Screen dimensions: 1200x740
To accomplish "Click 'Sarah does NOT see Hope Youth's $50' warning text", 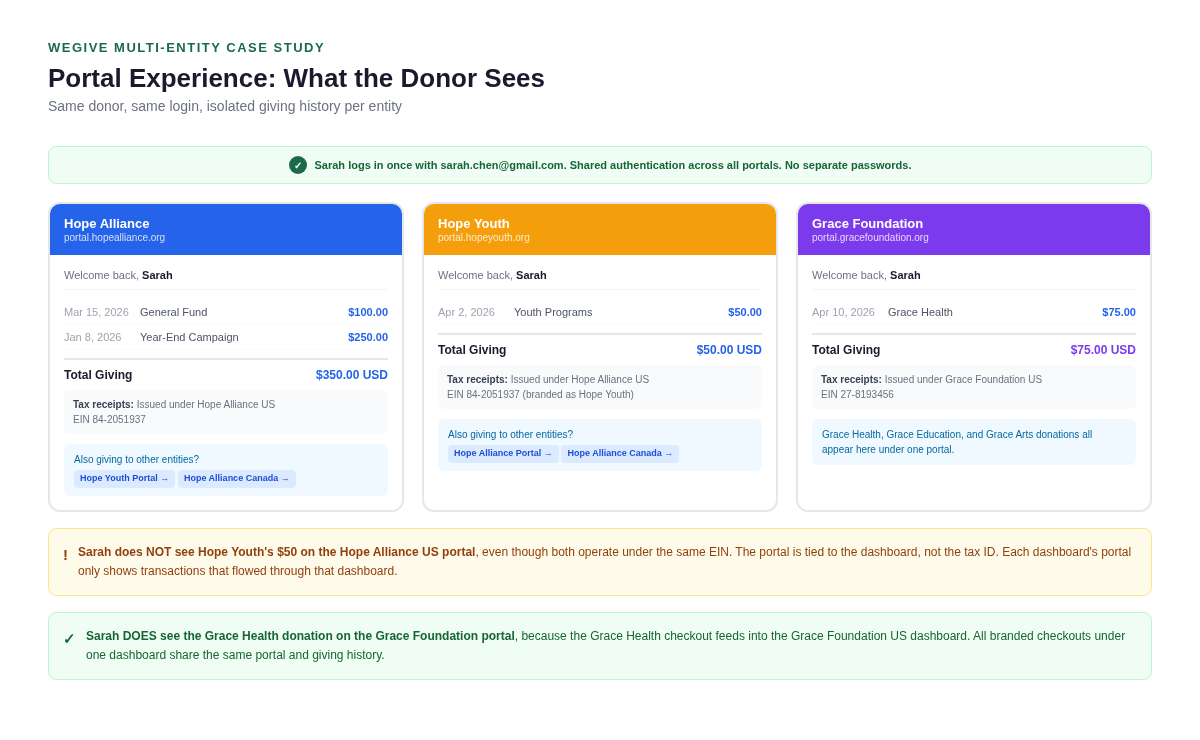I will coord(277,552).
